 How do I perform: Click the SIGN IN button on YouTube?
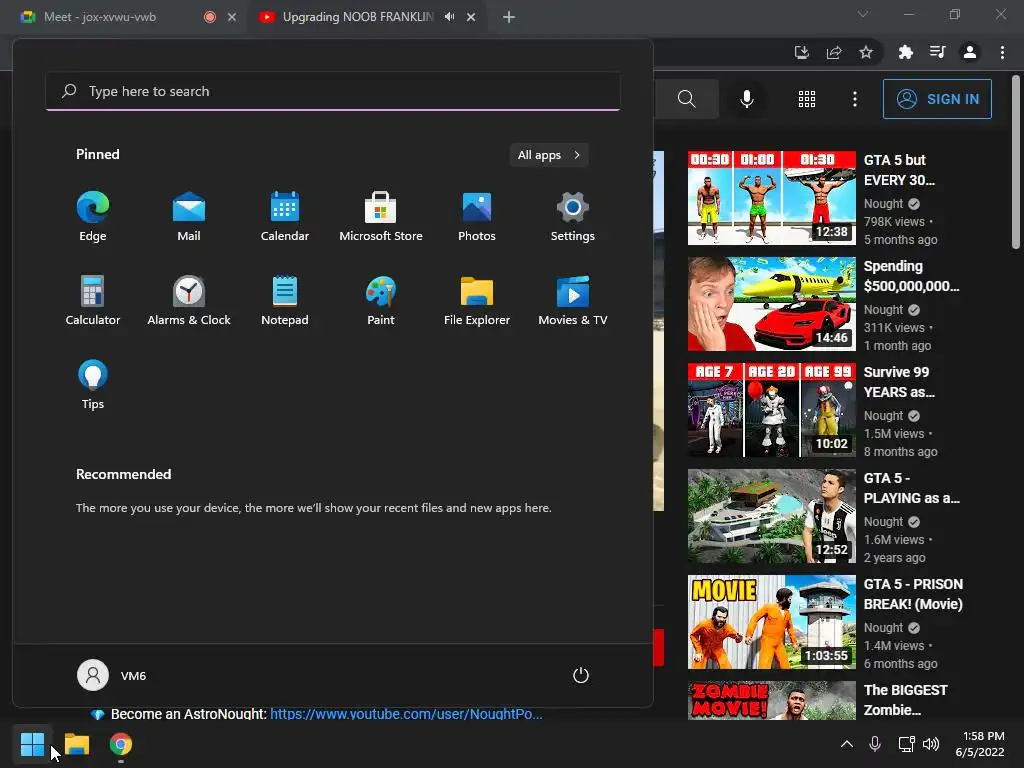(x=937, y=99)
